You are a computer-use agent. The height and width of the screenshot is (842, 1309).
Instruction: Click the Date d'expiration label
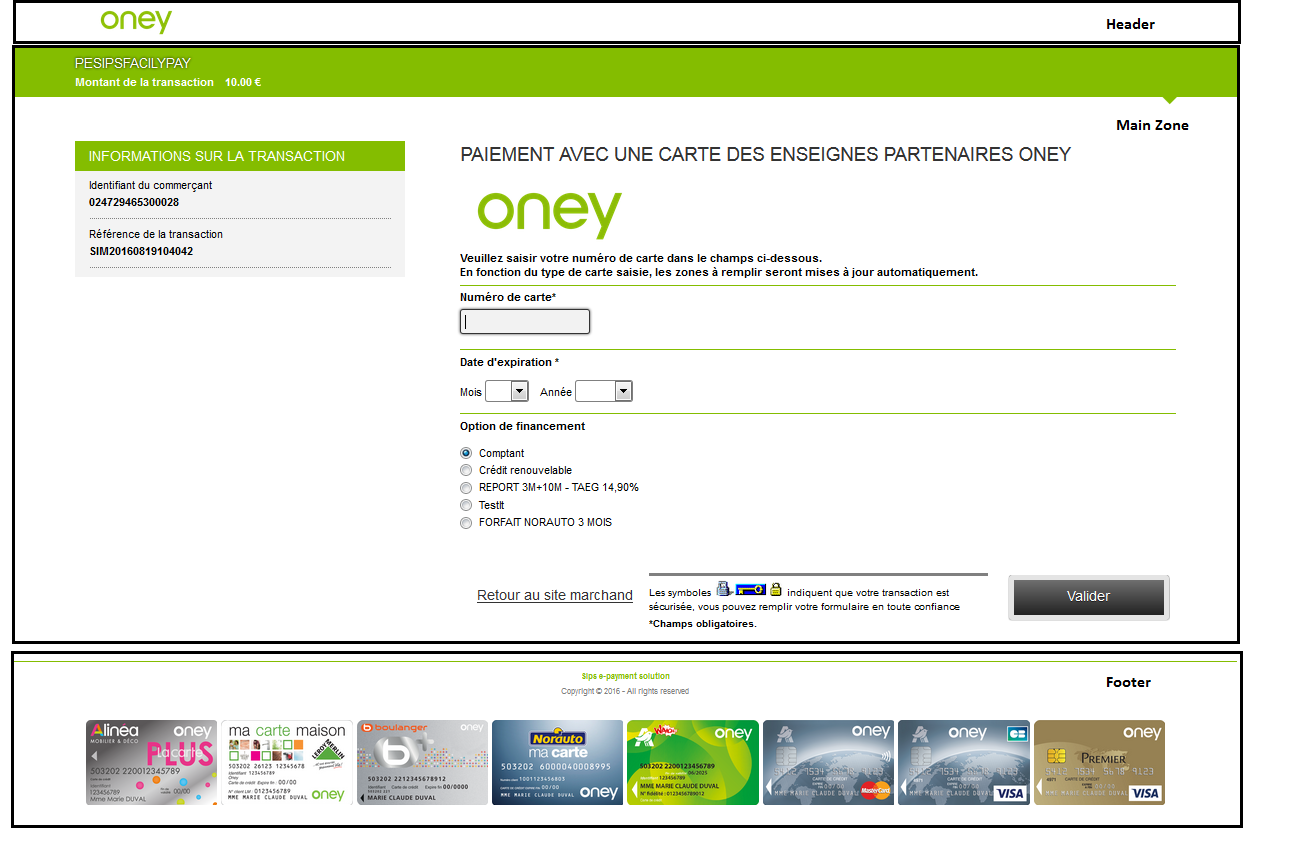click(x=510, y=362)
